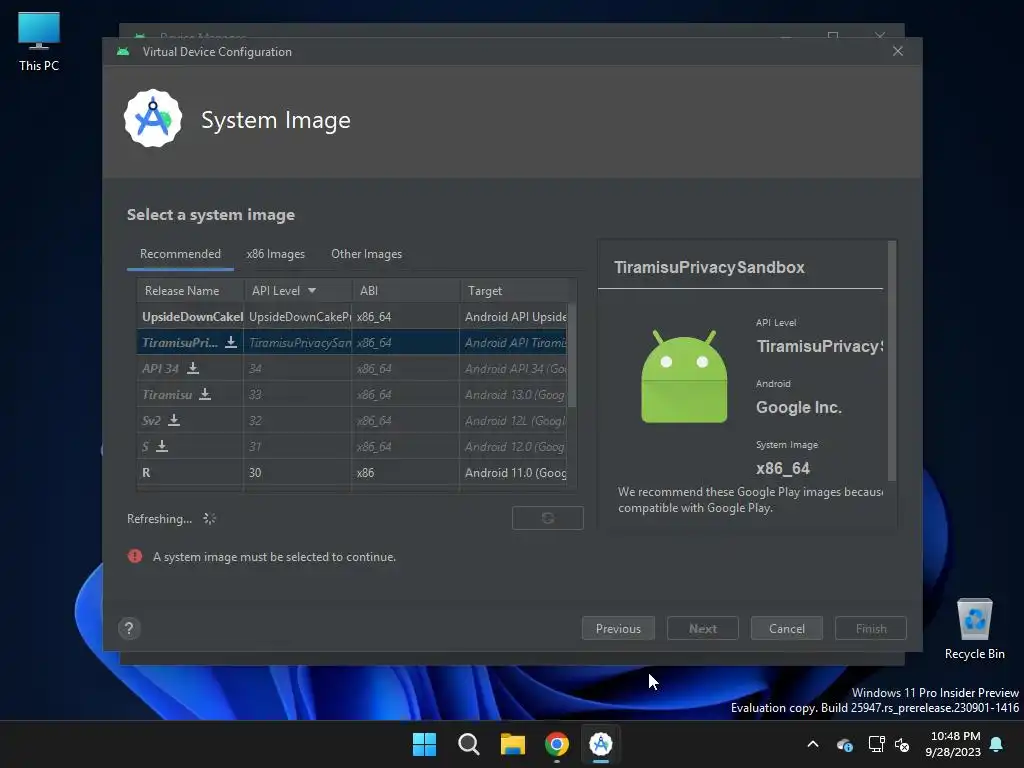This screenshot has width=1024, height=768.
Task: Click the Previous button
Action: point(618,628)
